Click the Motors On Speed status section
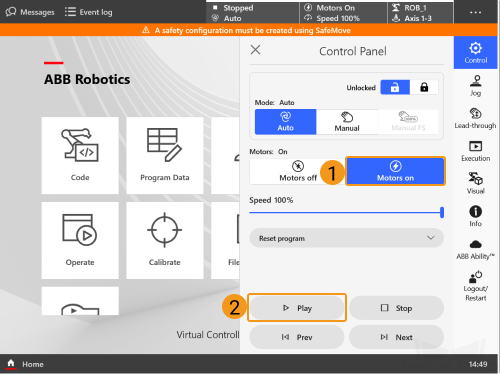Viewport: 500px width, 374px height. click(343, 13)
